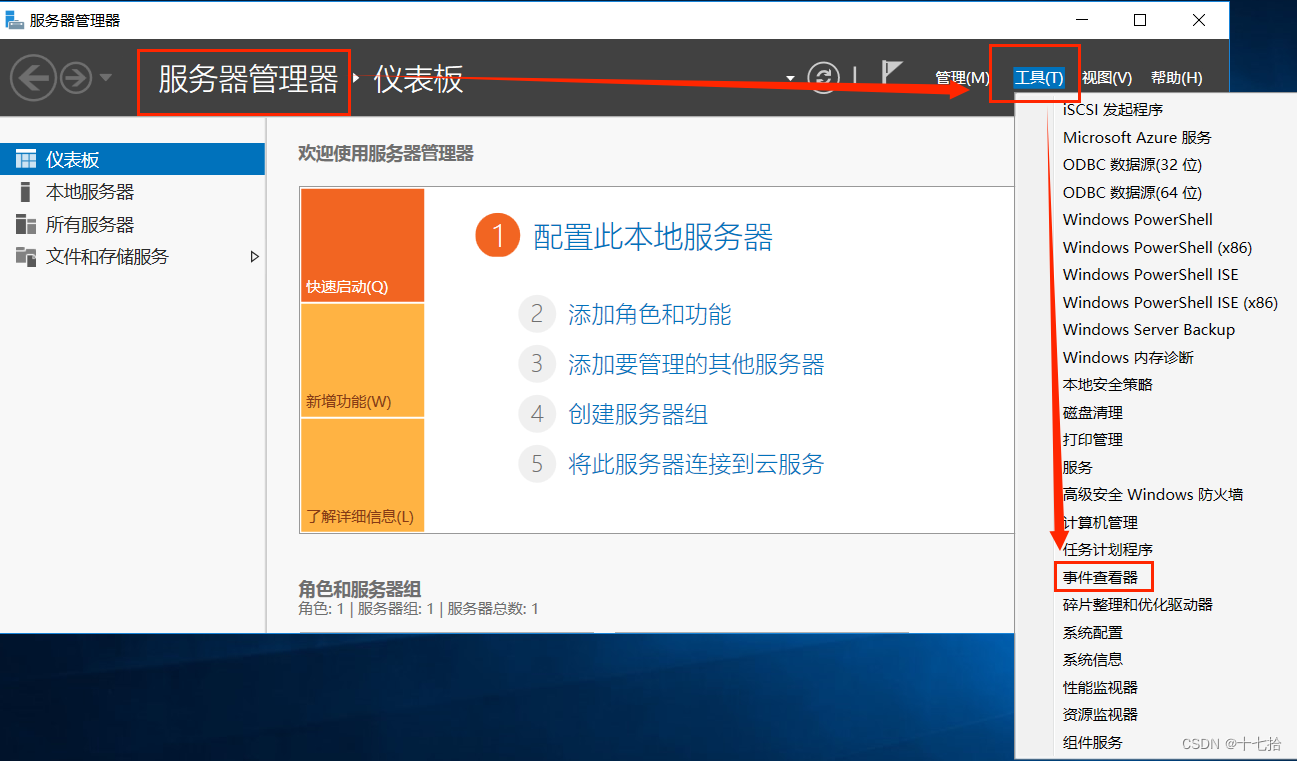Screen dimensions: 1297x761
Task: Click the Server Manager title bar icon
Action: pyautogui.click(x=17, y=18)
